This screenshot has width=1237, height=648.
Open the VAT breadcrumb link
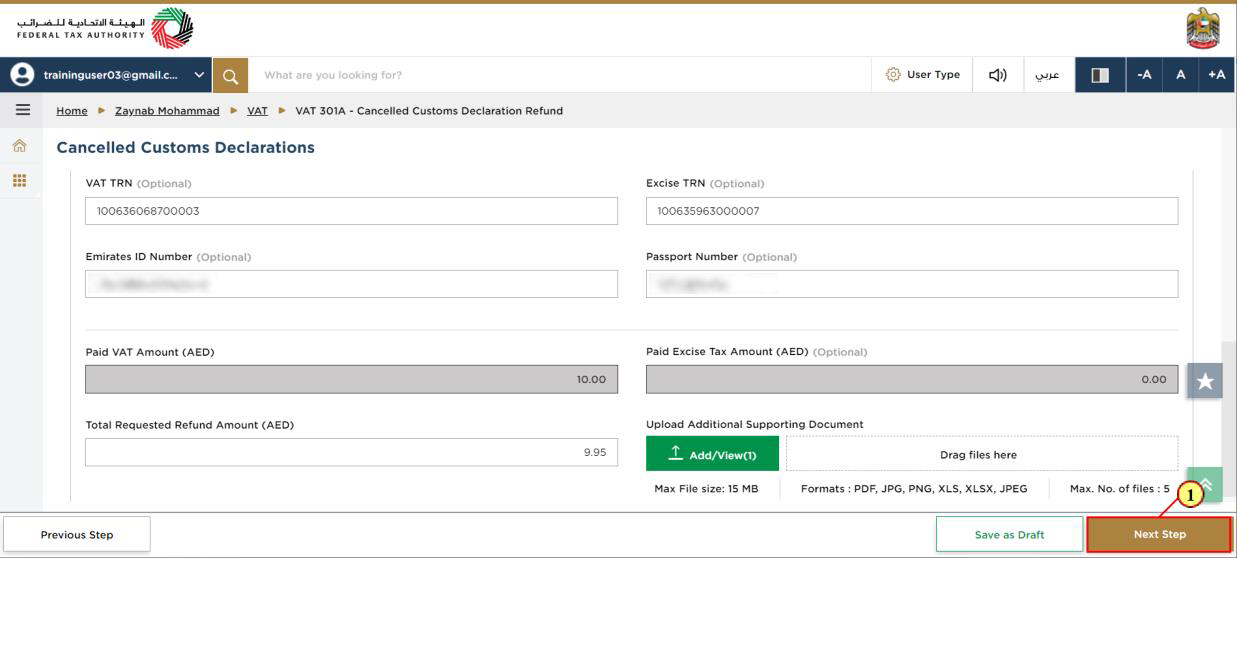(x=257, y=111)
